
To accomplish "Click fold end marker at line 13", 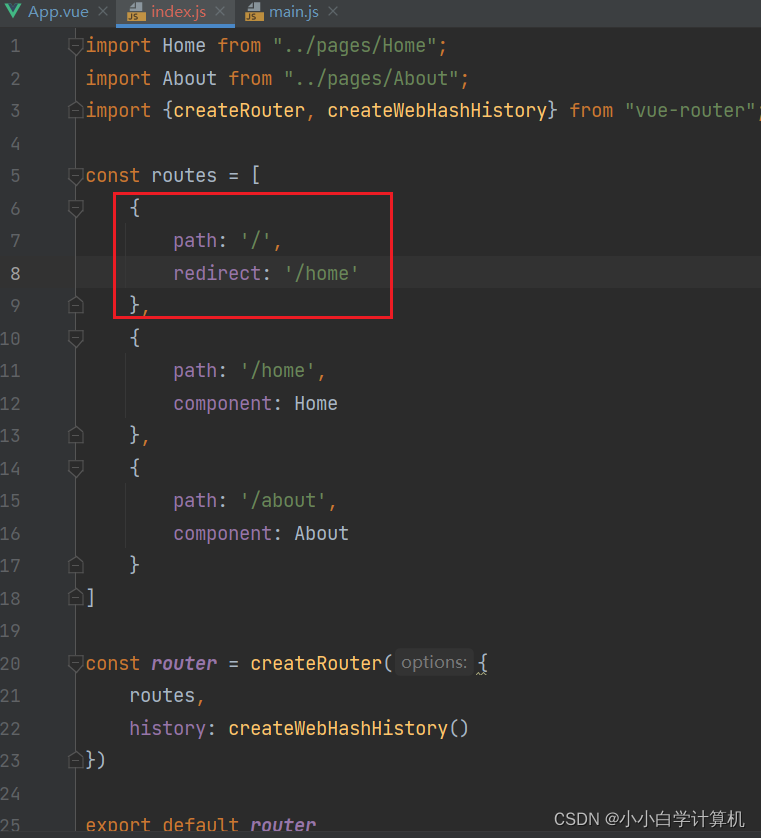I will pos(75,435).
